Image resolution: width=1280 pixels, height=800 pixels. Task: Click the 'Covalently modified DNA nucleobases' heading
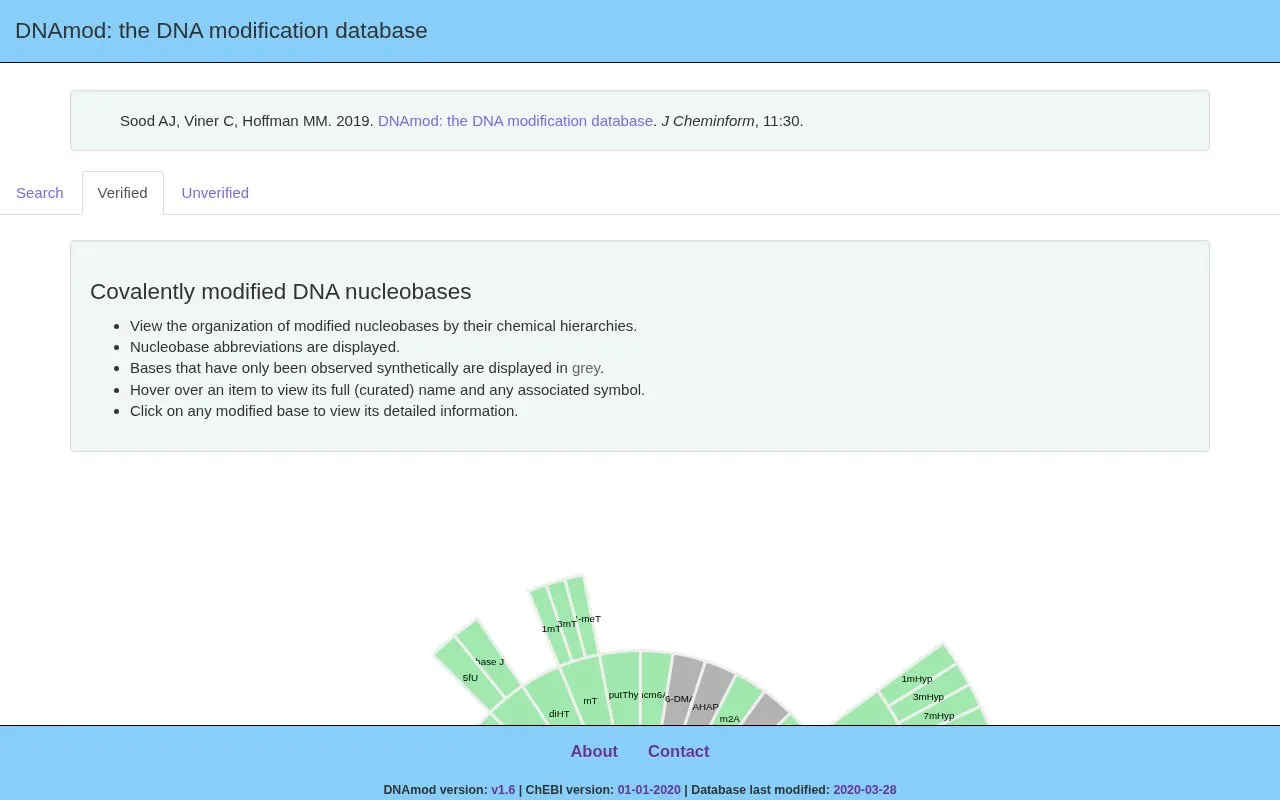tap(281, 291)
